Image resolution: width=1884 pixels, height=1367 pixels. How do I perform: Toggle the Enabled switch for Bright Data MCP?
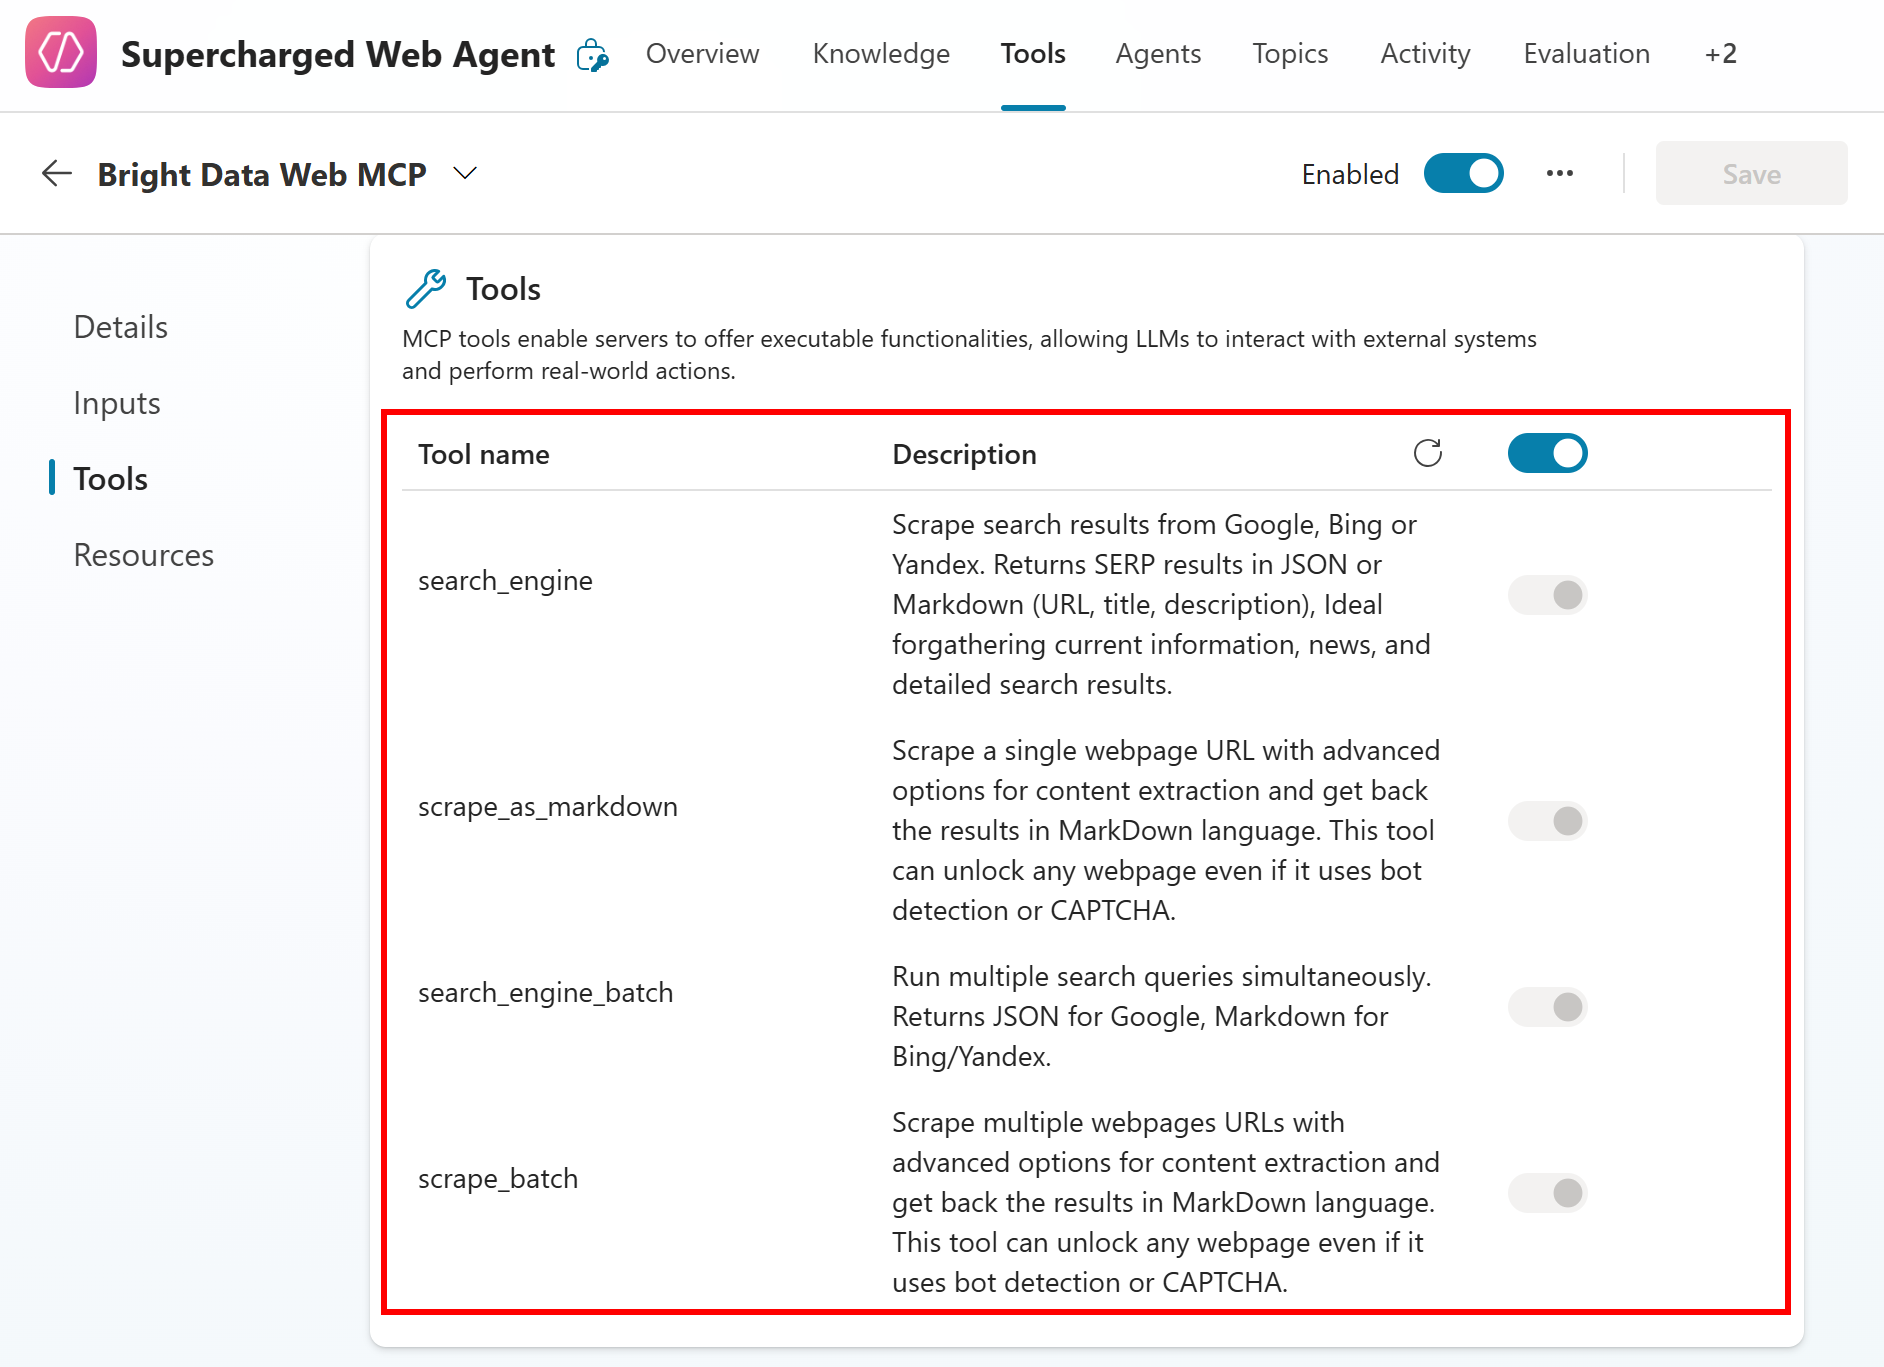[1463, 174]
